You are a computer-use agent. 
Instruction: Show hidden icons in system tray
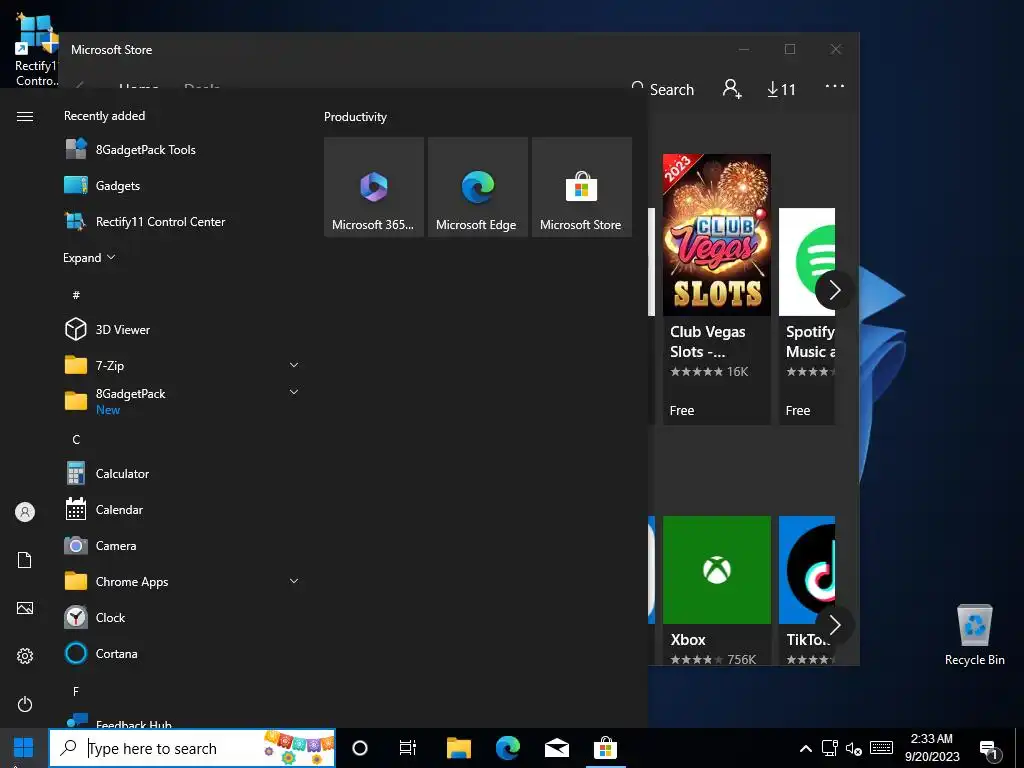[x=806, y=748]
